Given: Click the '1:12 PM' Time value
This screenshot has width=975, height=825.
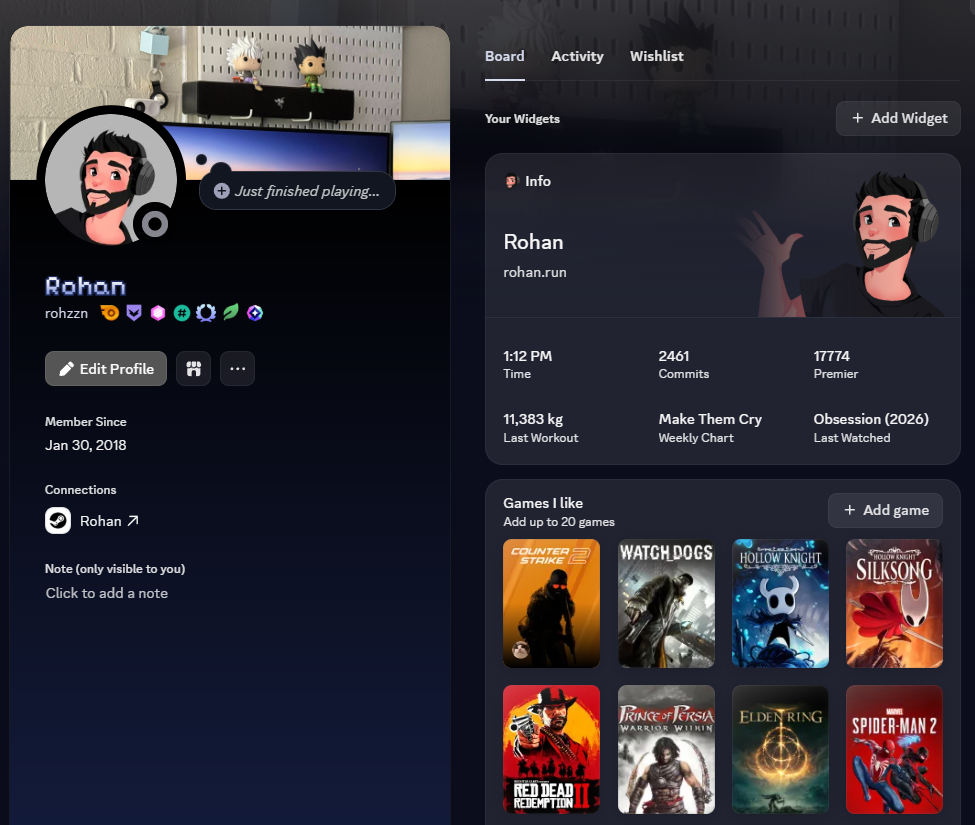Looking at the screenshot, I should pos(527,356).
